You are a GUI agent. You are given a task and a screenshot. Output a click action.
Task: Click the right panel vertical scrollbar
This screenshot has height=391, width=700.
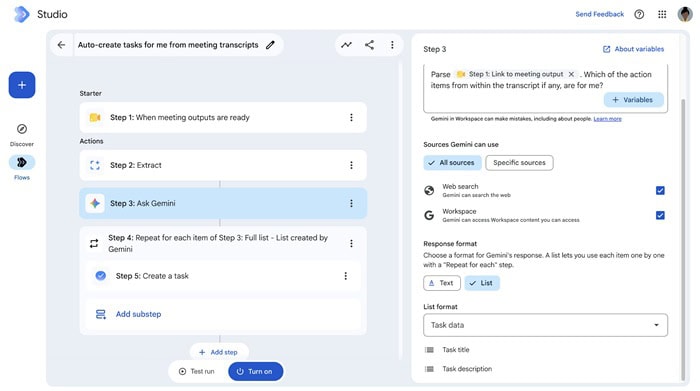click(x=683, y=239)
